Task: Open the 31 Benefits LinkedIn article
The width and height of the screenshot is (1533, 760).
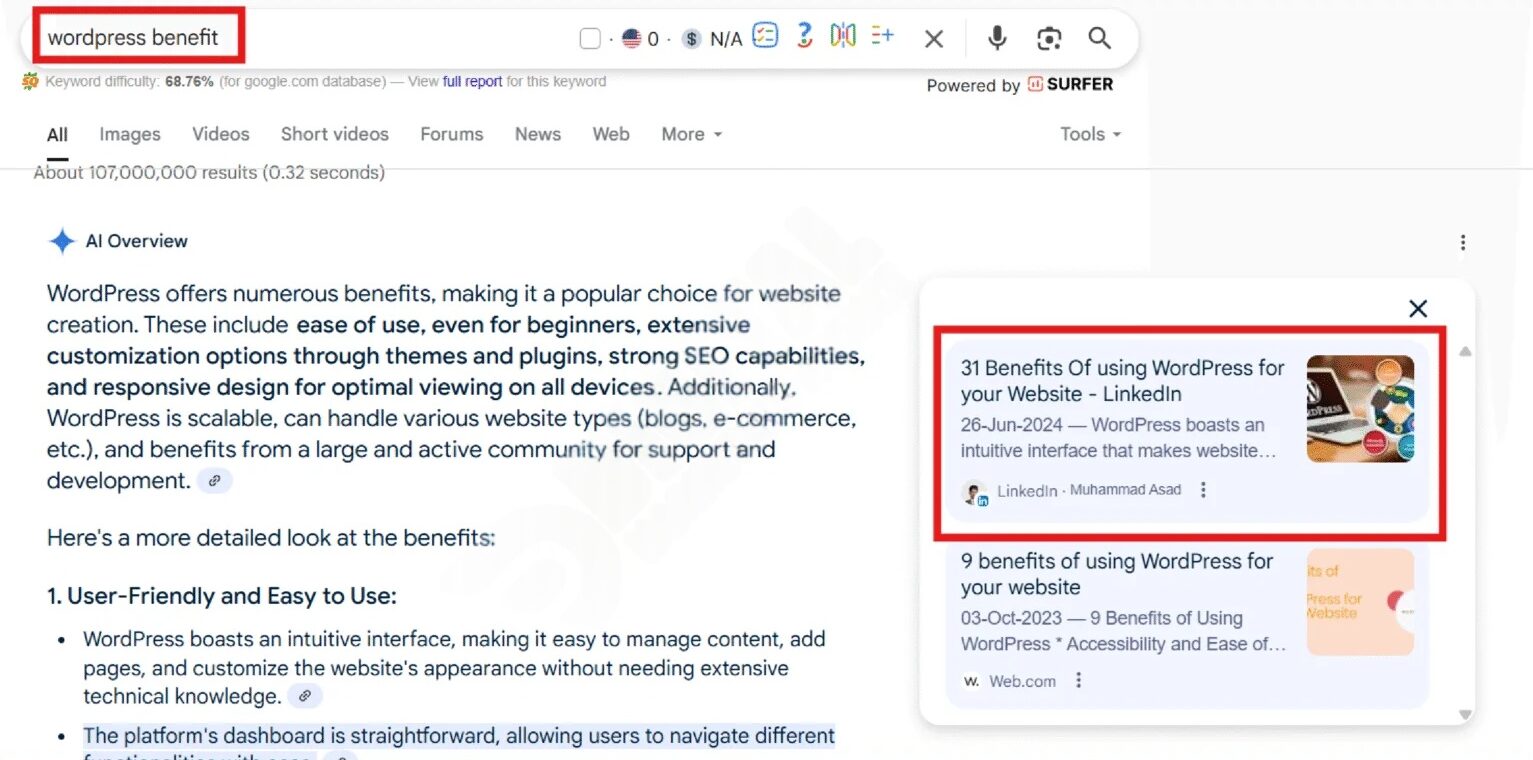Action: point(1121,380)
